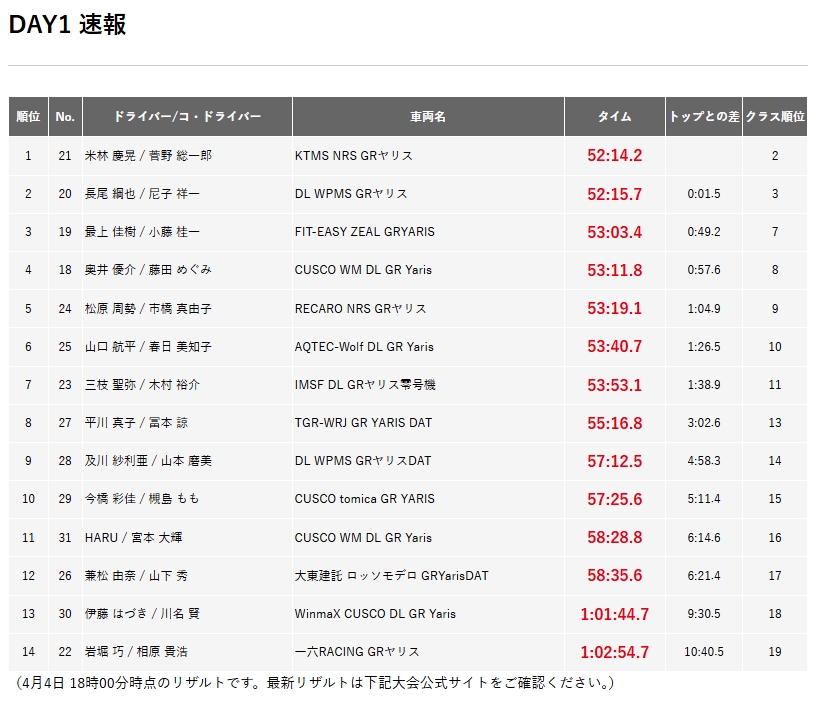Click the footnote about 4月4日 18時00分 results
819x701 pixels.
315,683
